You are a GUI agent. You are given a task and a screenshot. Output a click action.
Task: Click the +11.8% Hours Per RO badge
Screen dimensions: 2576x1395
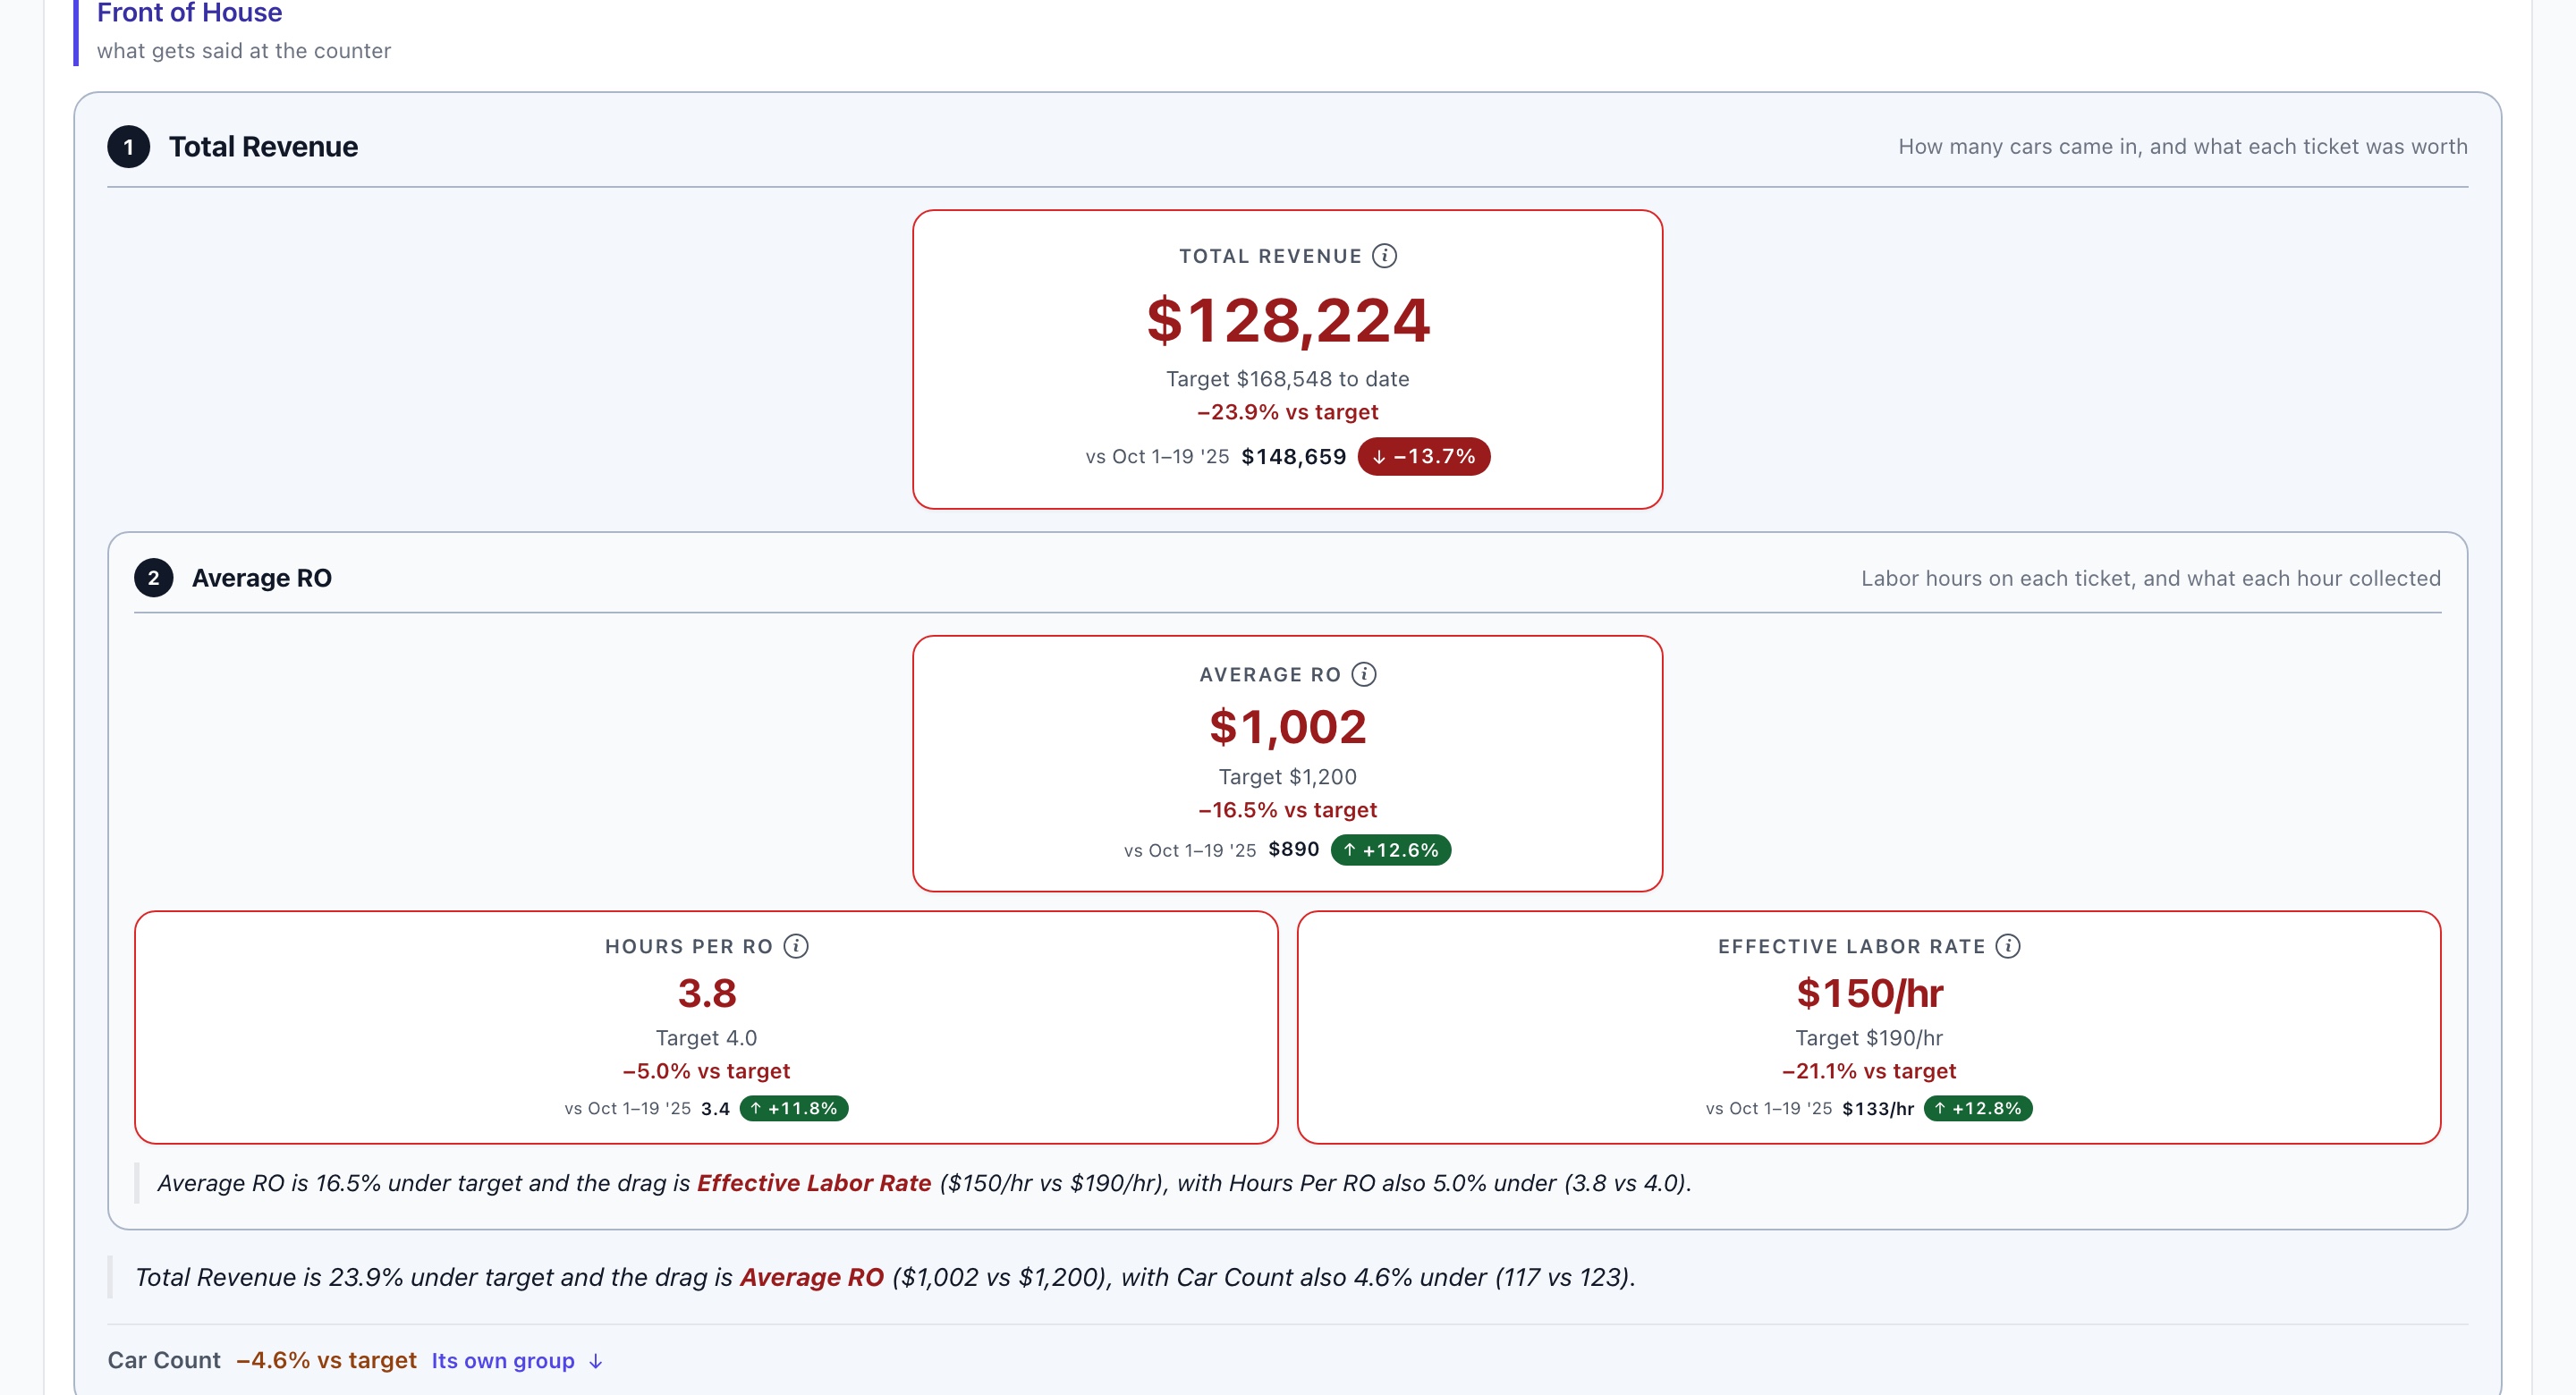(x=794, y=1108)
